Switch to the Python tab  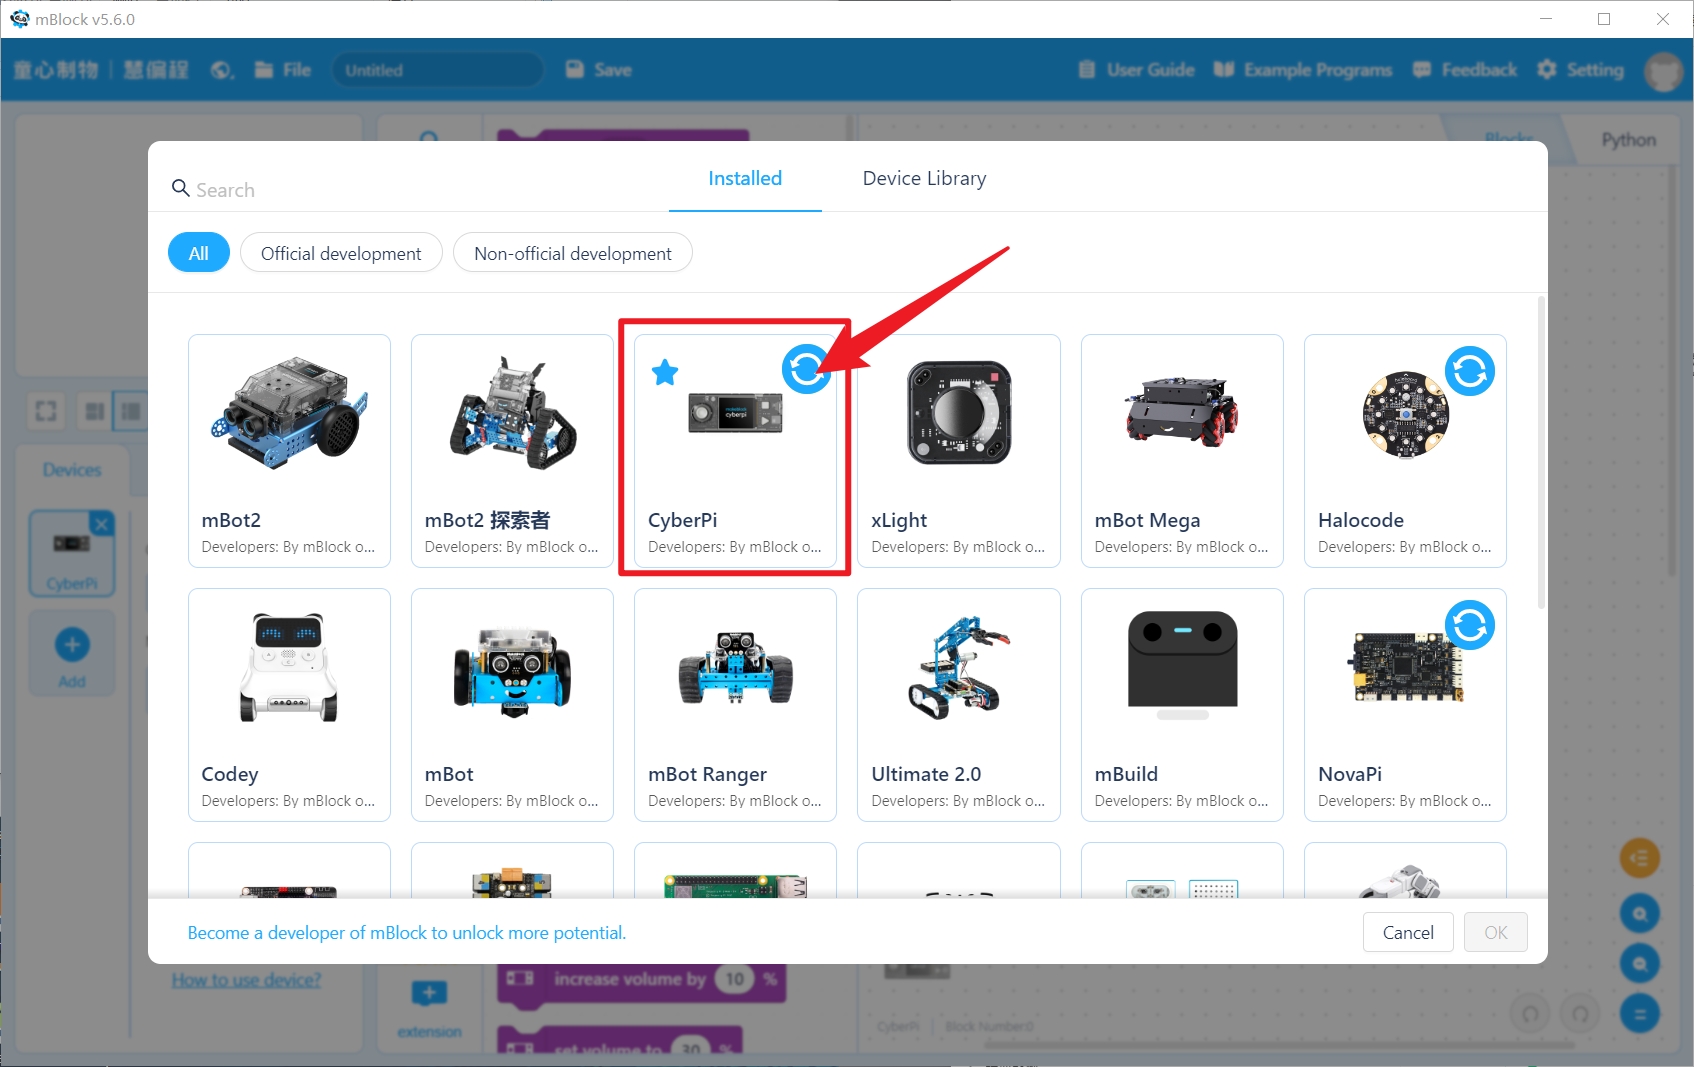[1628, 140]
